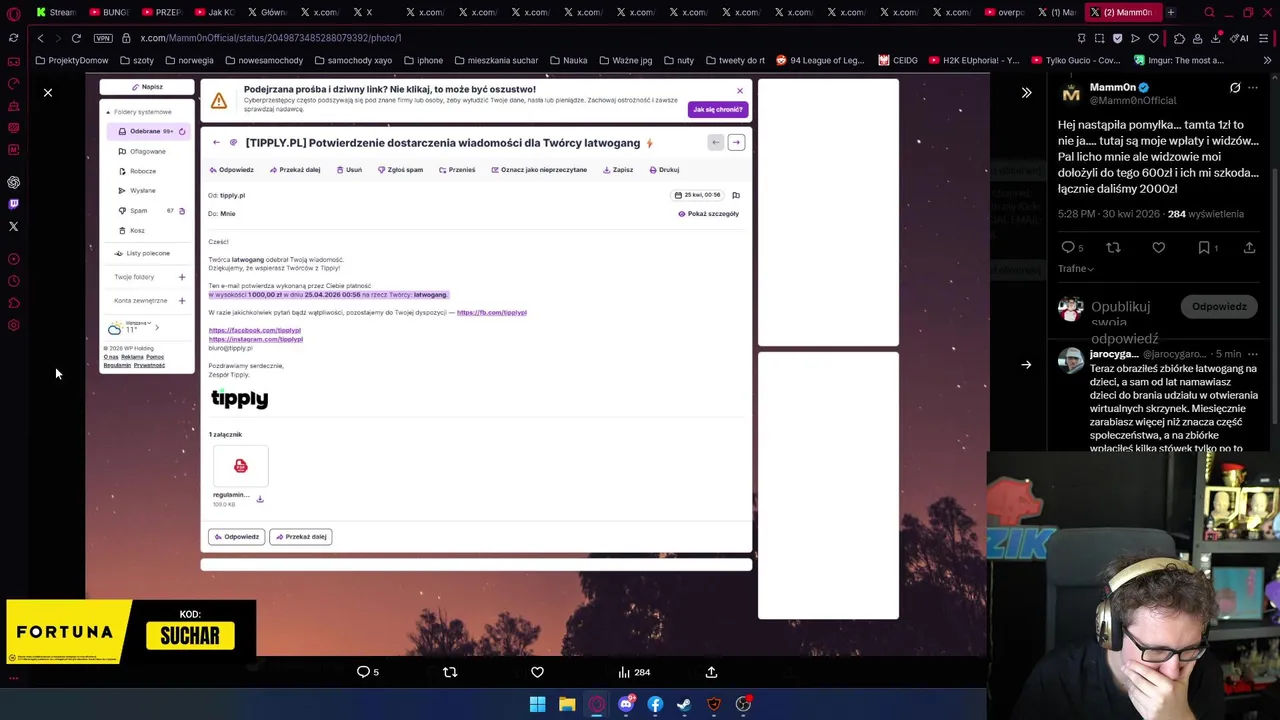Collapse the tweet sidebar with double-chevron
This screenshot has height=720, width=1280.
1026,92
